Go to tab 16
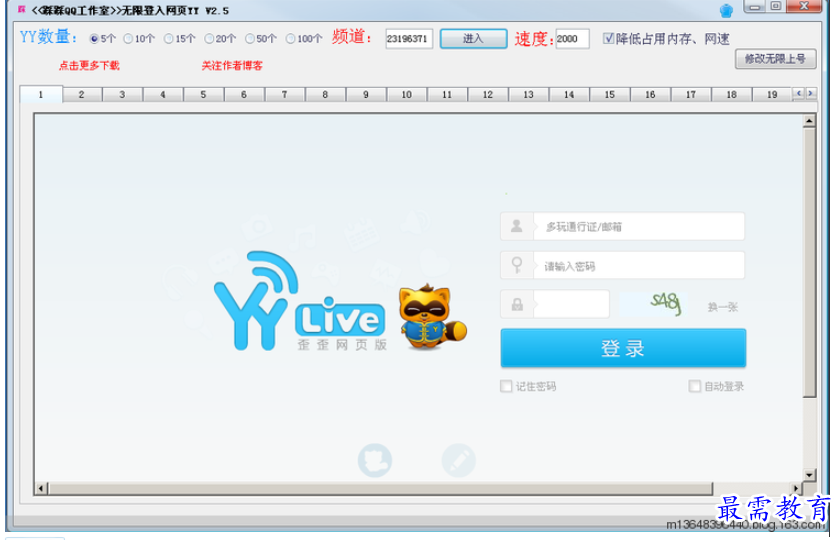The image size is (839, 540). tap(651, 95)
